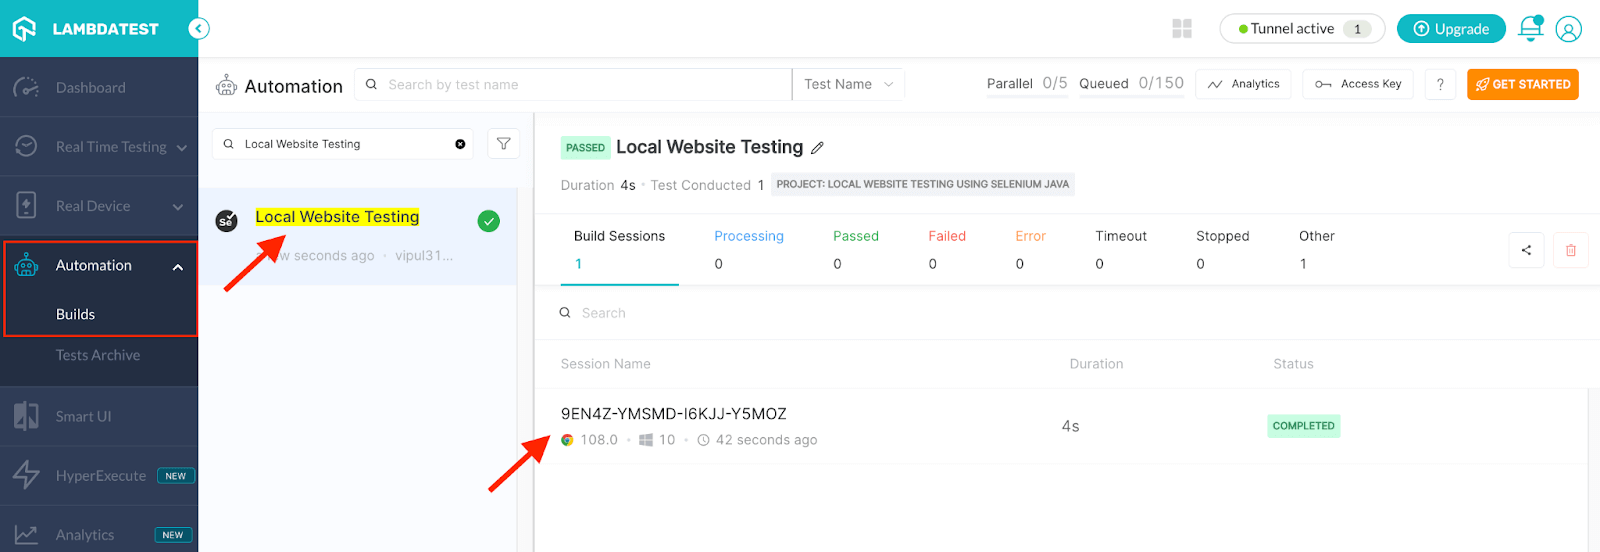
Task: Share the build via share icon
Action: pyautogui.click(x=1526, y=250)
